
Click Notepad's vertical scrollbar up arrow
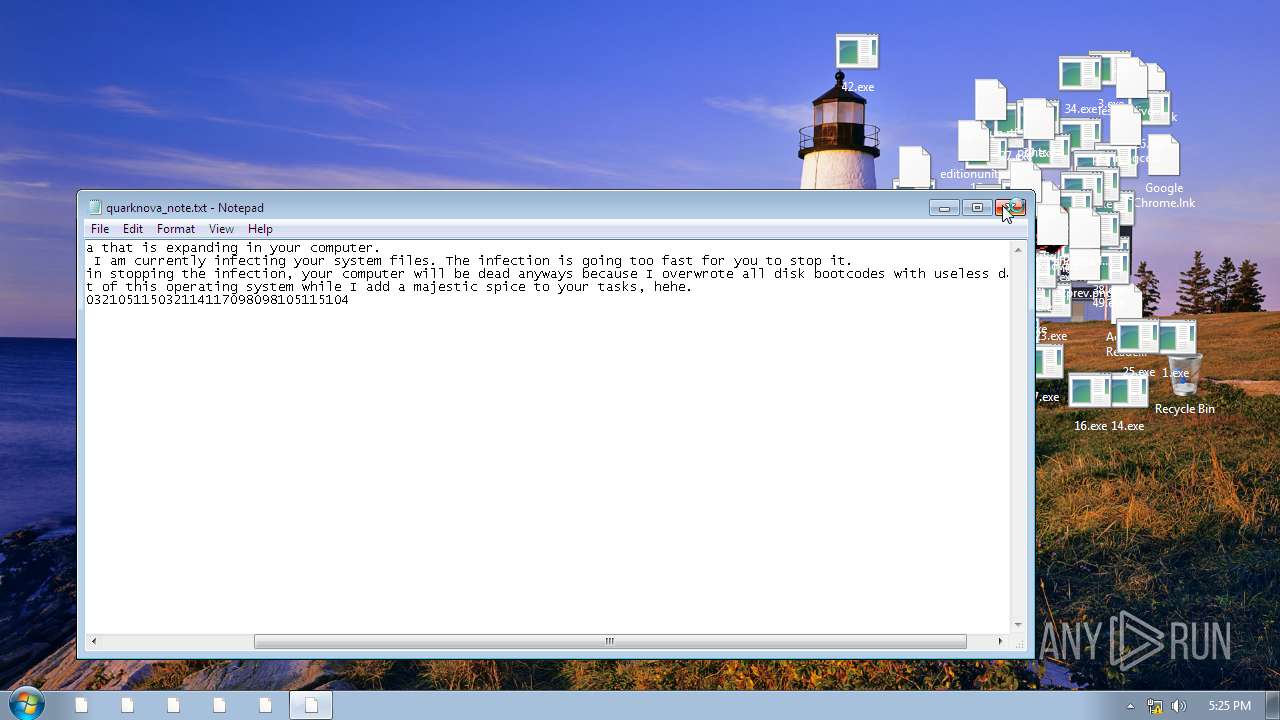[1018, 248]
